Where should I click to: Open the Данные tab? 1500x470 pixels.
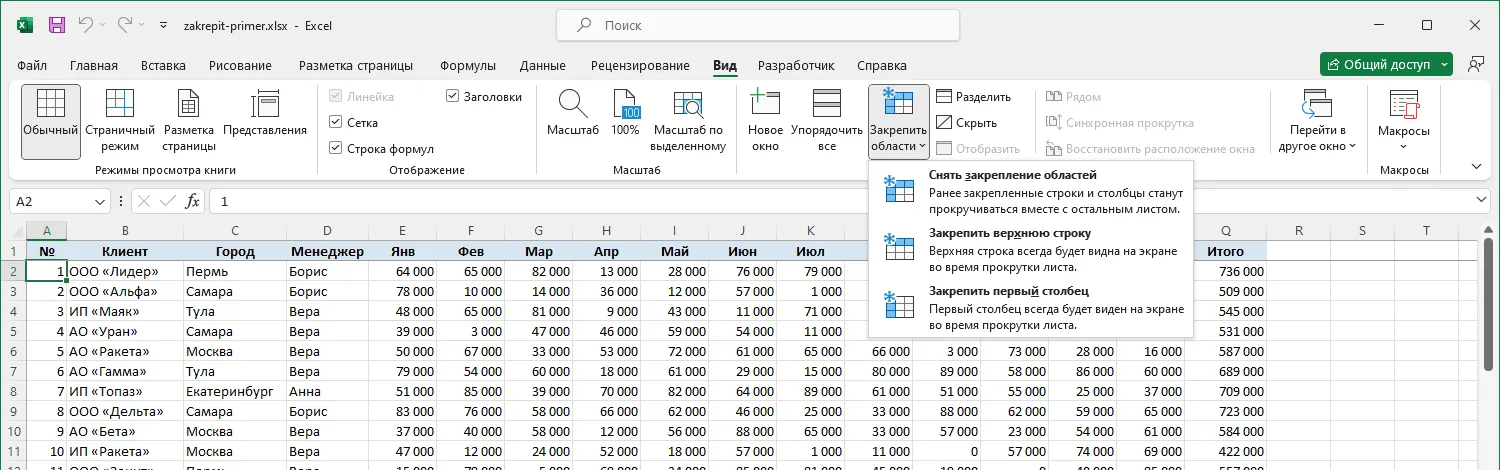pos(543,66)
